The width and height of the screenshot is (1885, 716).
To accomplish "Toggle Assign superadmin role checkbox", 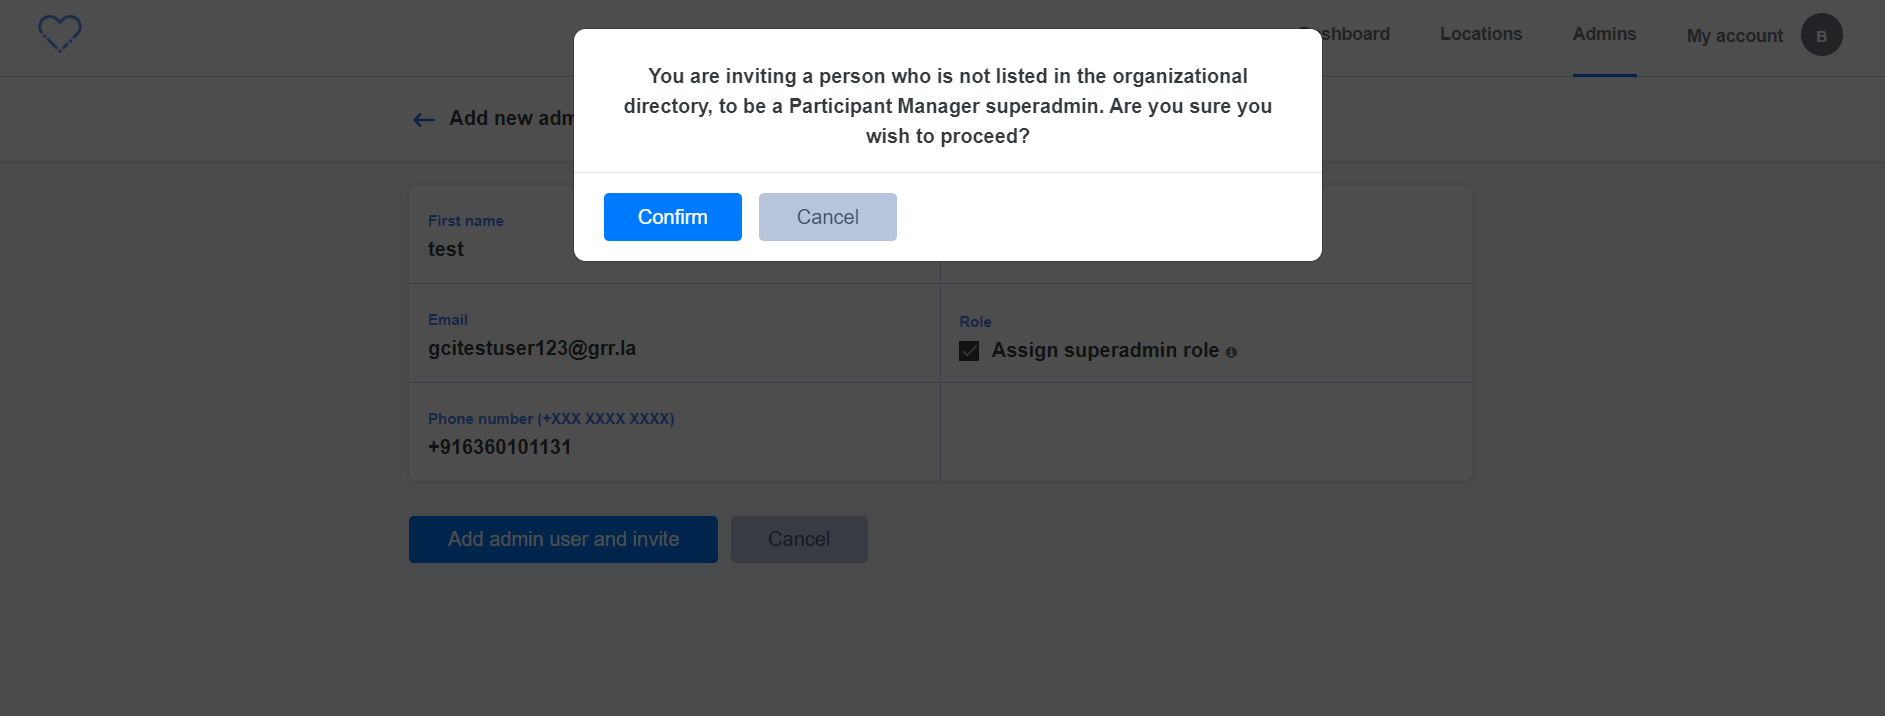I will coord(969,351).
